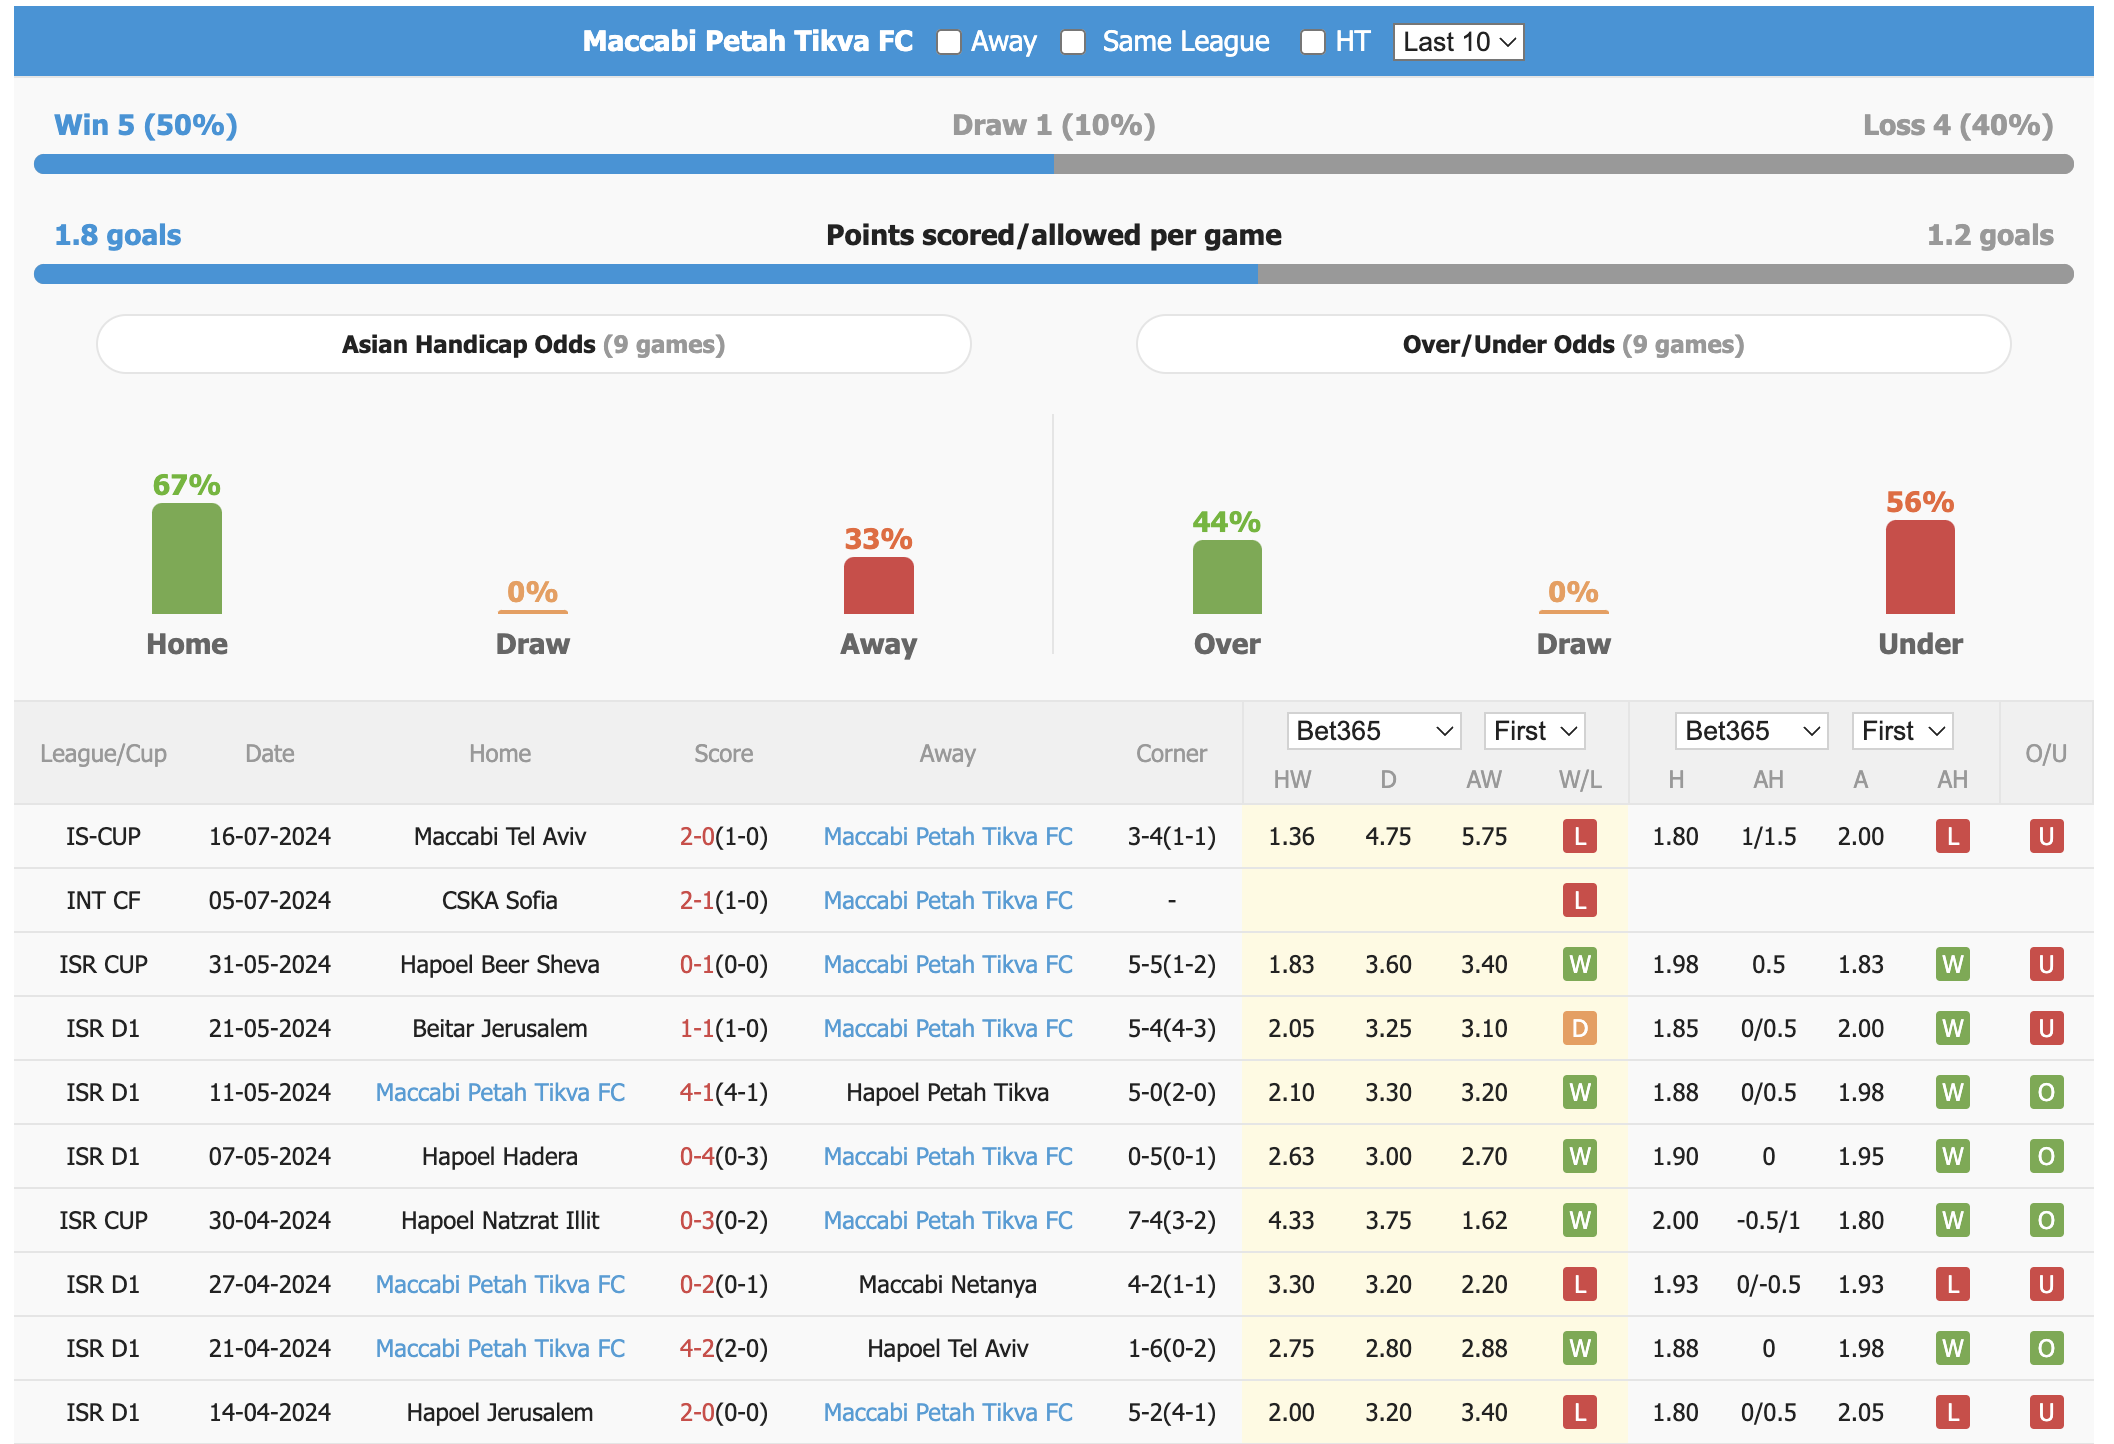Click the 0-1 score of Hapoel Beer Sheva match

pos(697,964)
